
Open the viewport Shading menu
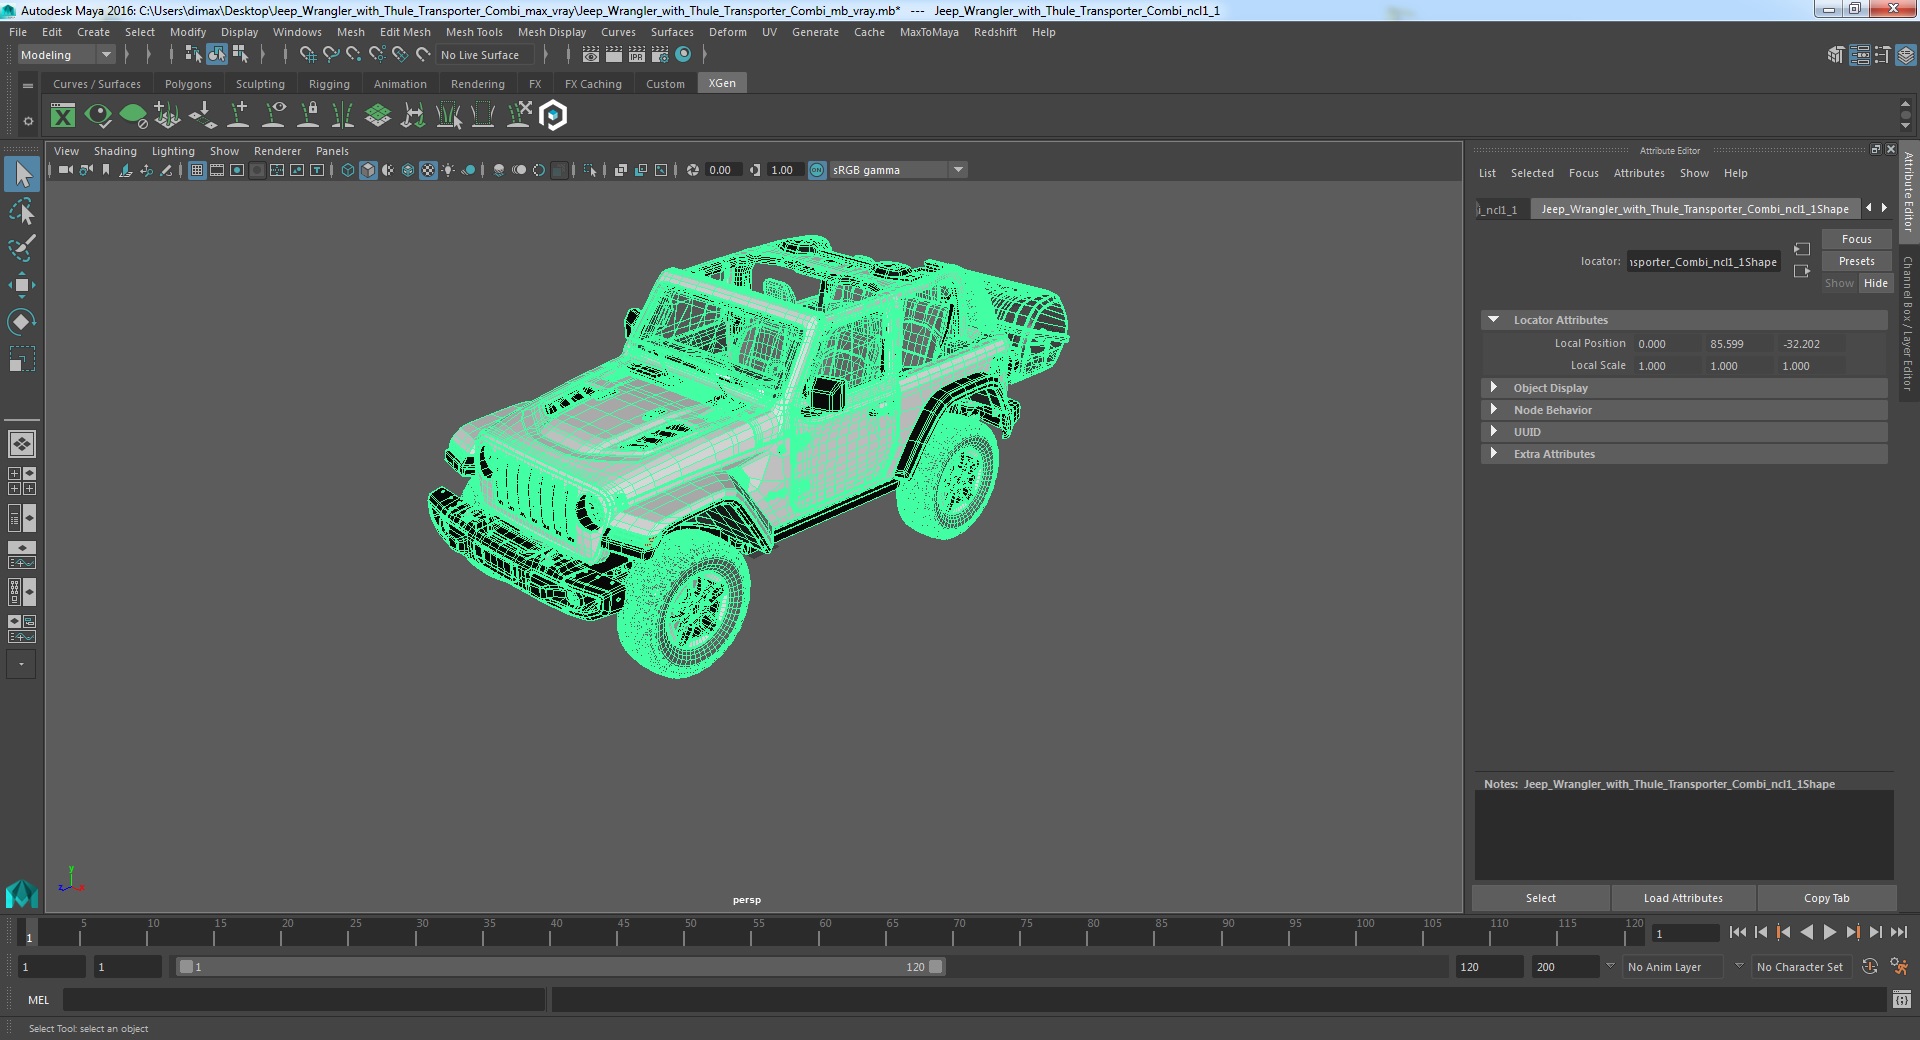(x=115, y=151)
